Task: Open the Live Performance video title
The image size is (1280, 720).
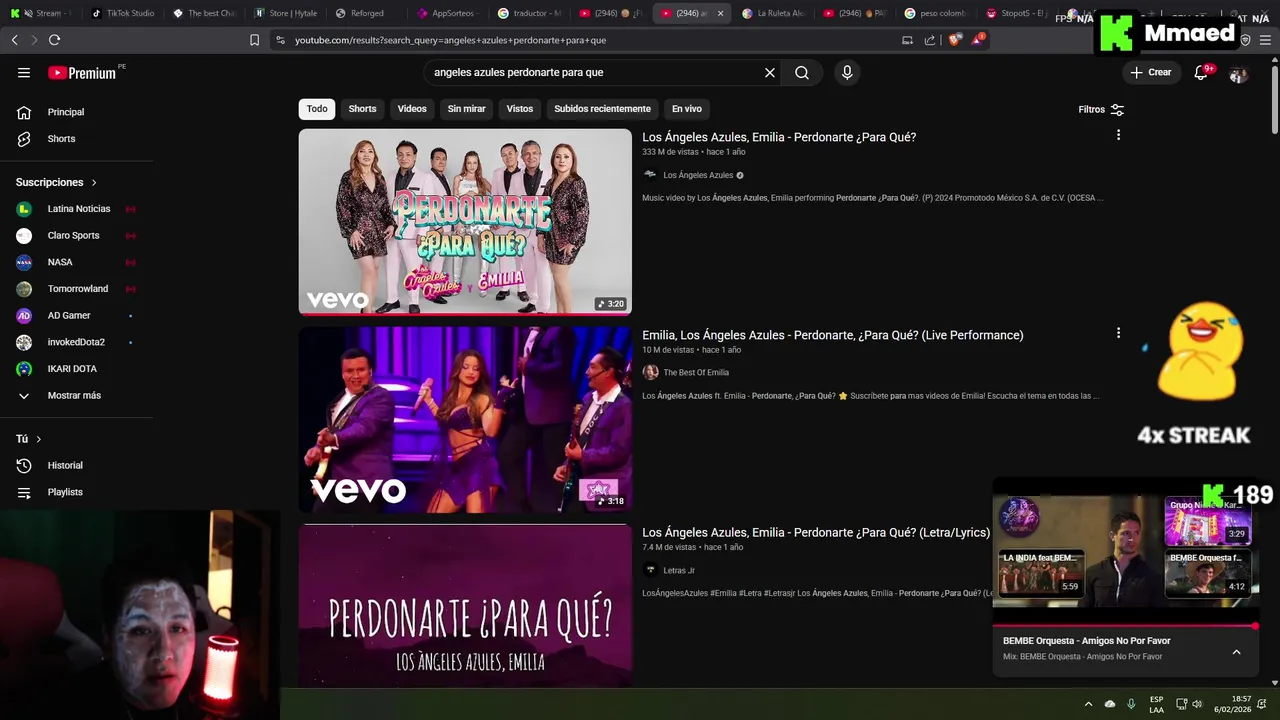Action: point(833,335)
